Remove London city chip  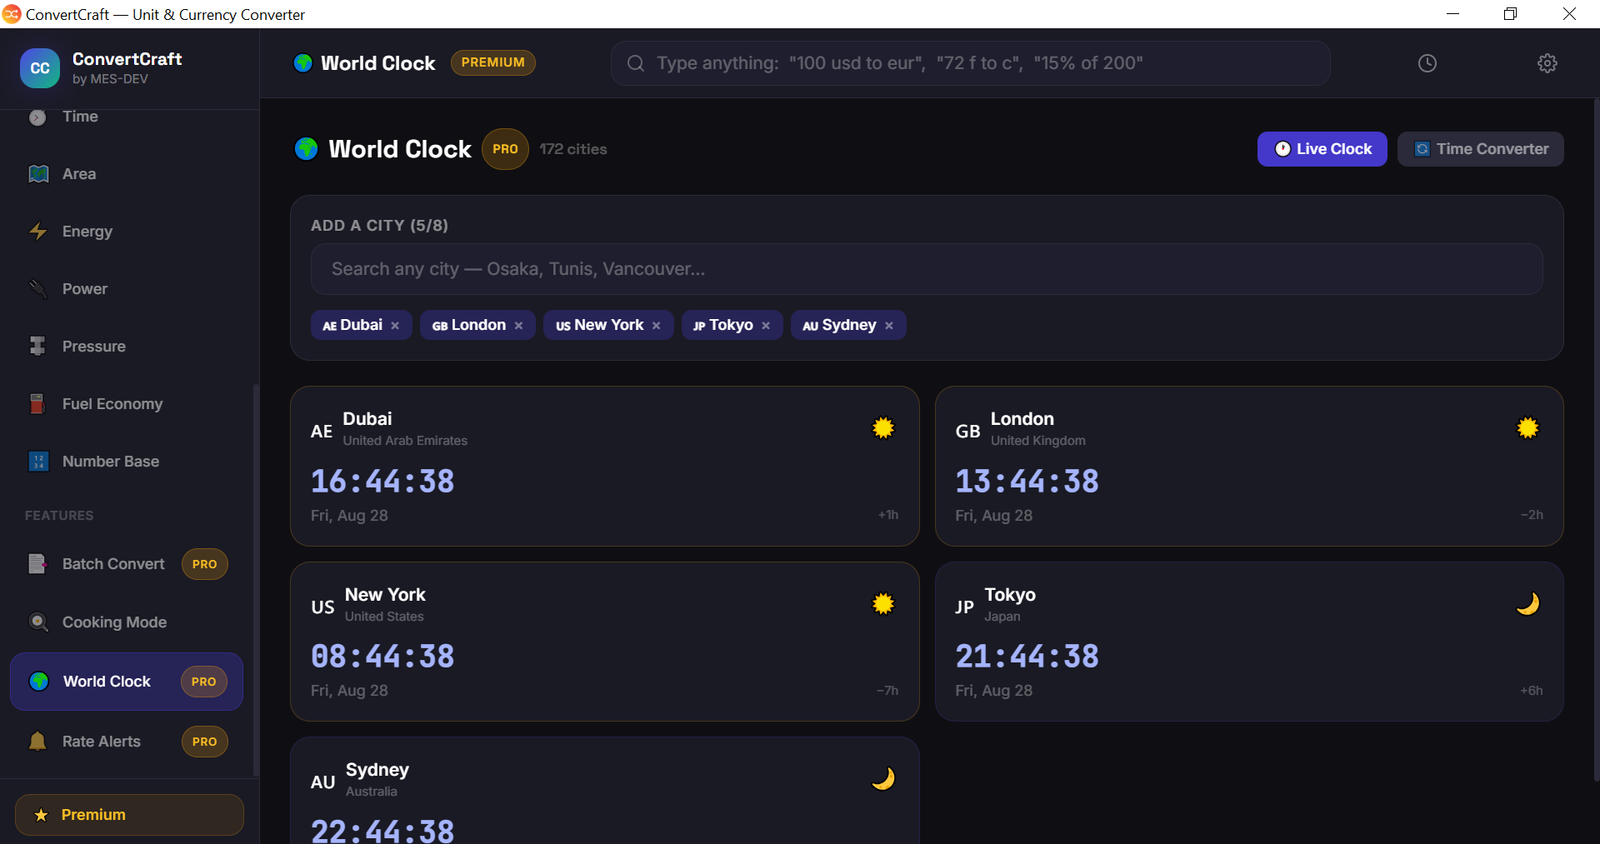point(518,325)
